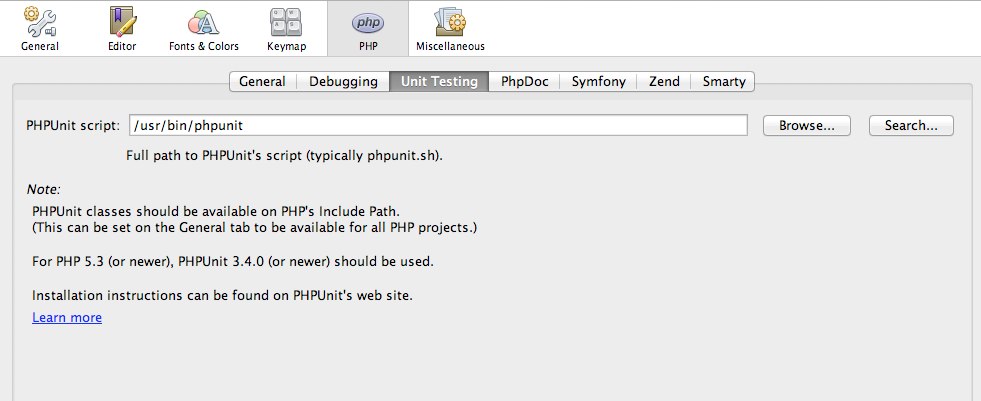
Task: Click the 'PHPUnit script:' label
Action: click(73, 126)
